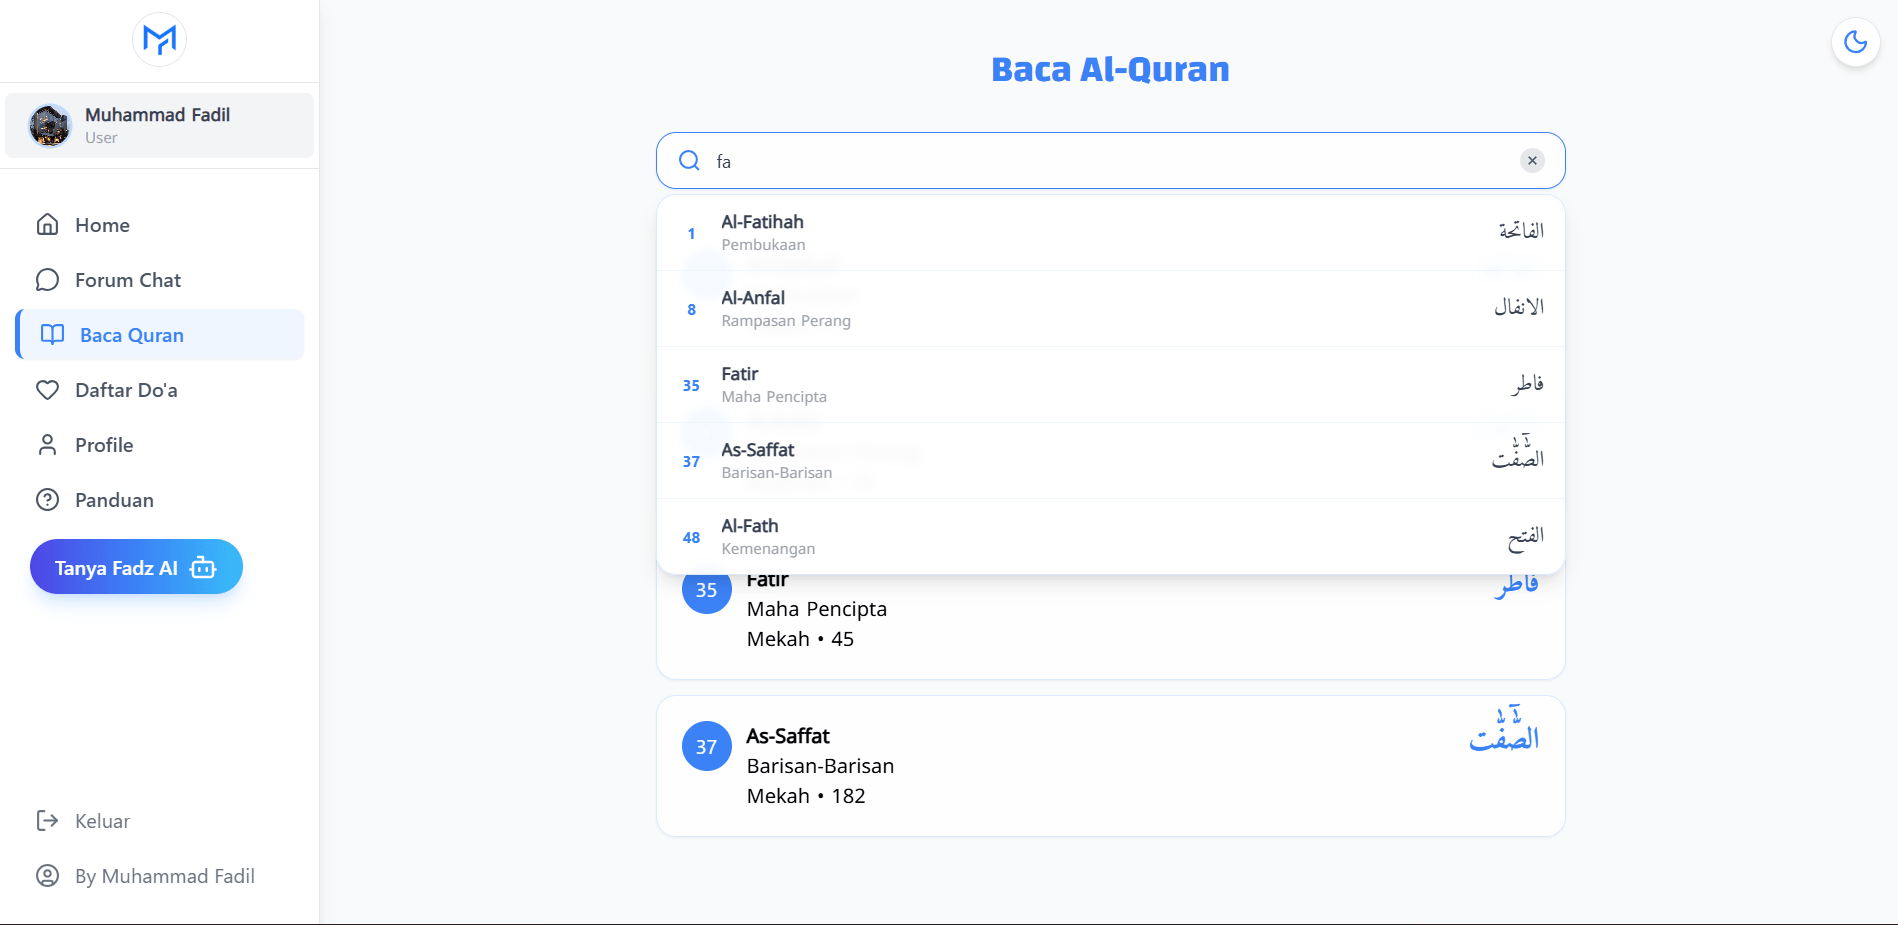
Task: Click the Panduan question mark icon
Action: (x=47, y=499)
